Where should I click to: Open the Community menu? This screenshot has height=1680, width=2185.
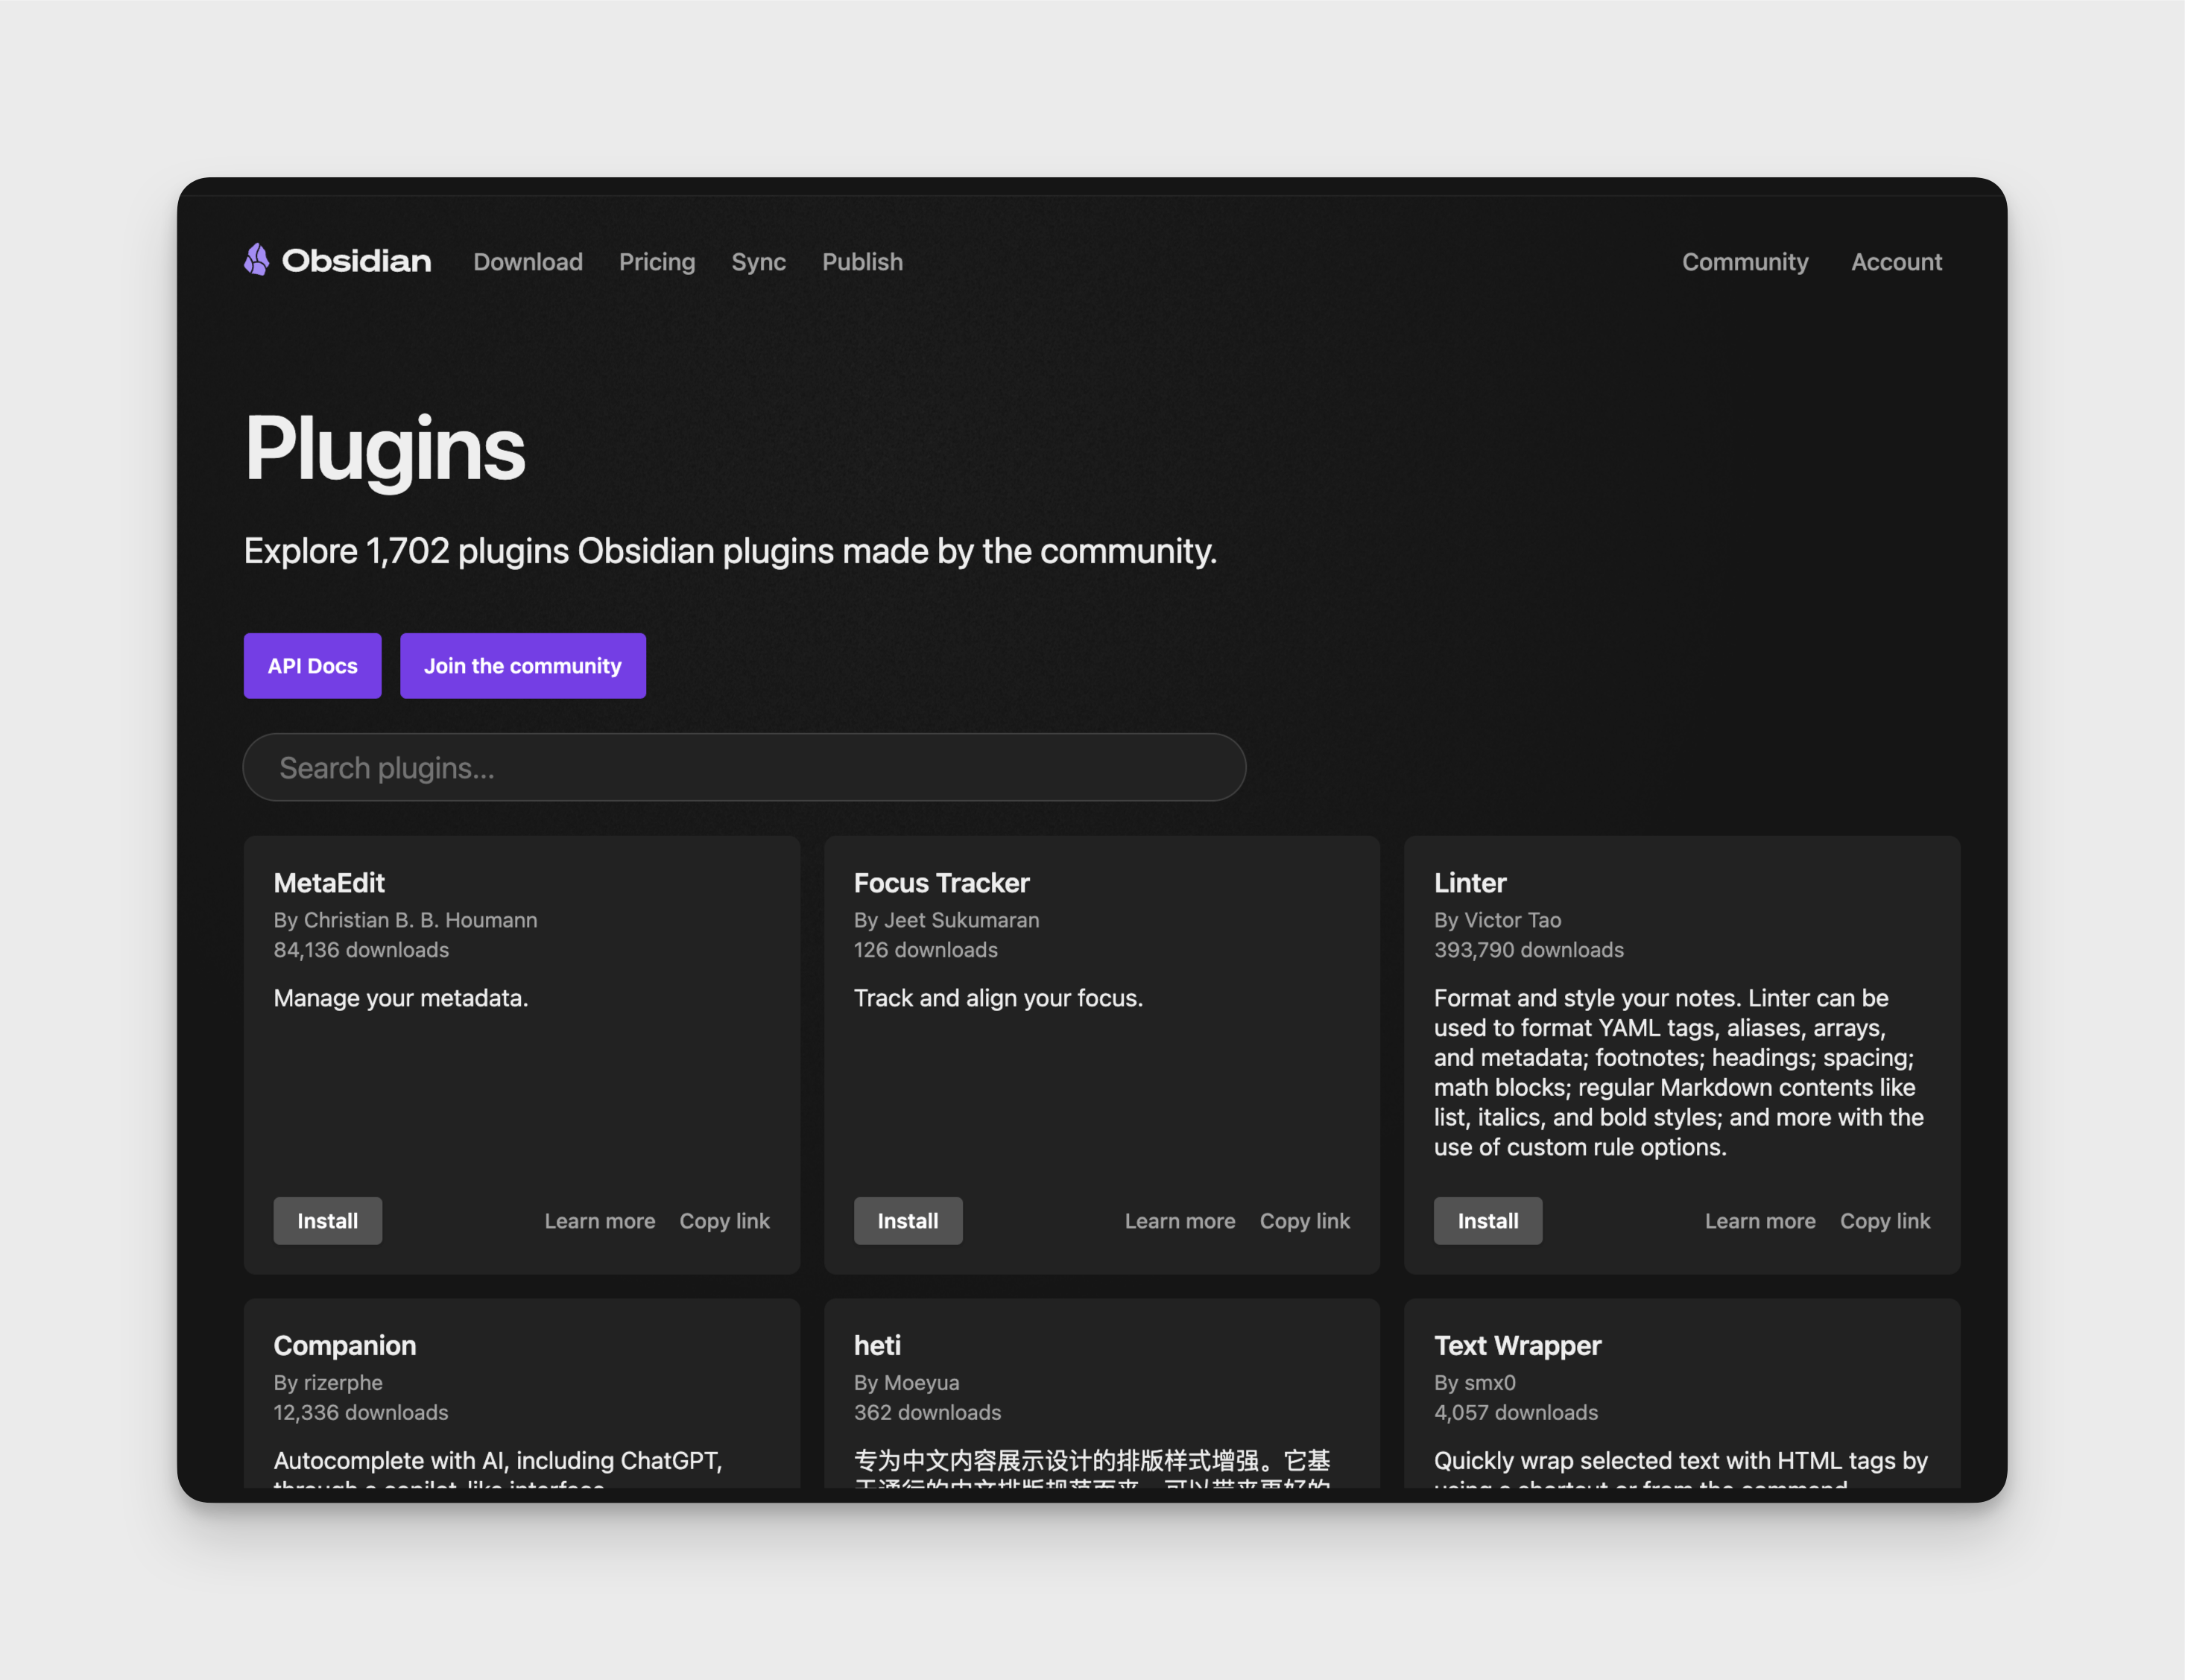coord(1744,262)
